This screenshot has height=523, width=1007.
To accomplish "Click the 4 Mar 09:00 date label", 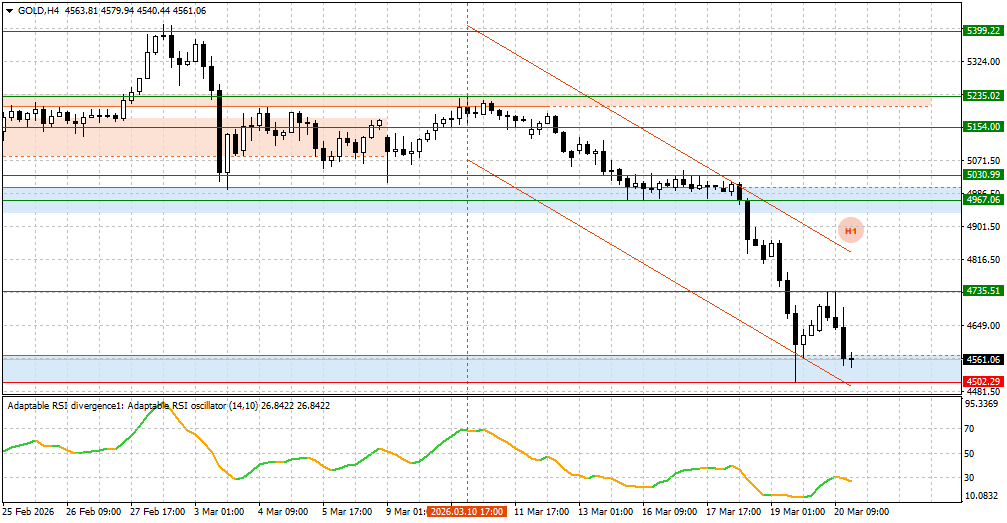I will (284, 512).
